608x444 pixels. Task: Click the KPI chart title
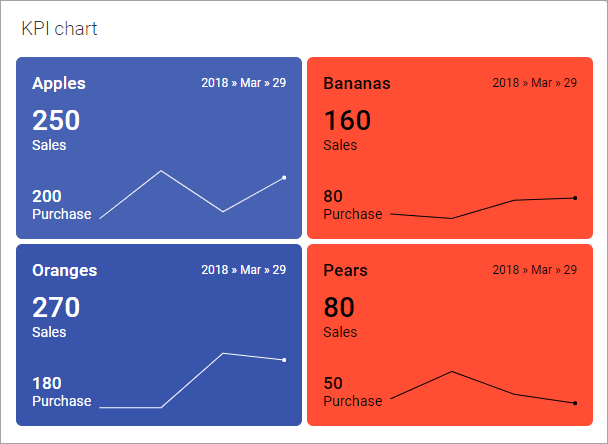coord(59,29)
